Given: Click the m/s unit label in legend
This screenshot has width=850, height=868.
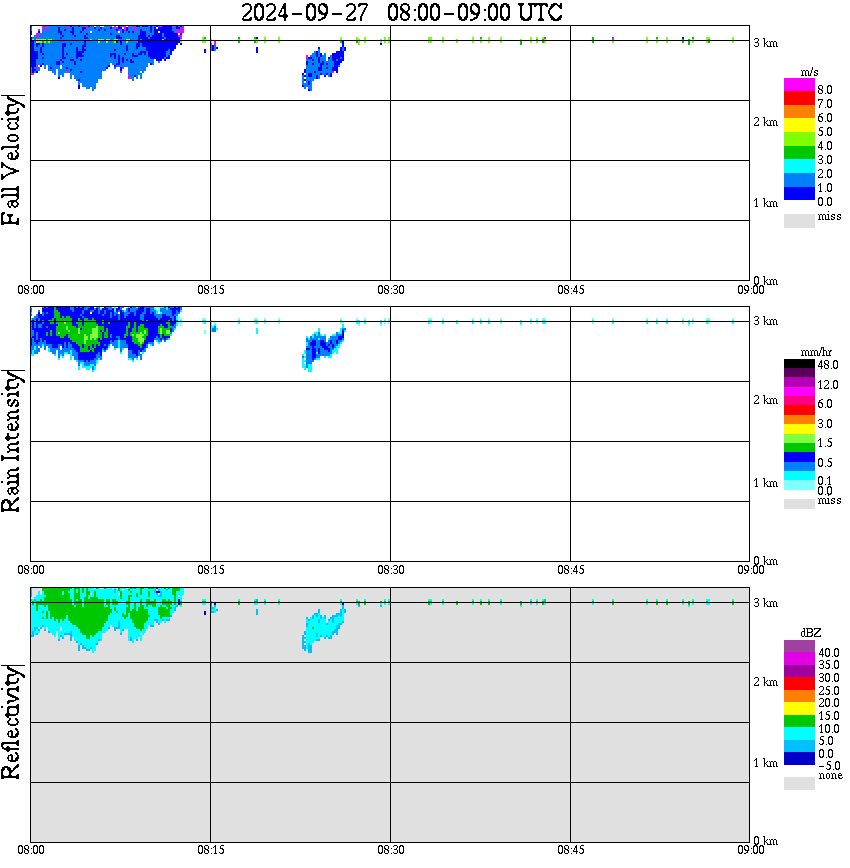Looking at the screenshot, I should click(809, 73).
